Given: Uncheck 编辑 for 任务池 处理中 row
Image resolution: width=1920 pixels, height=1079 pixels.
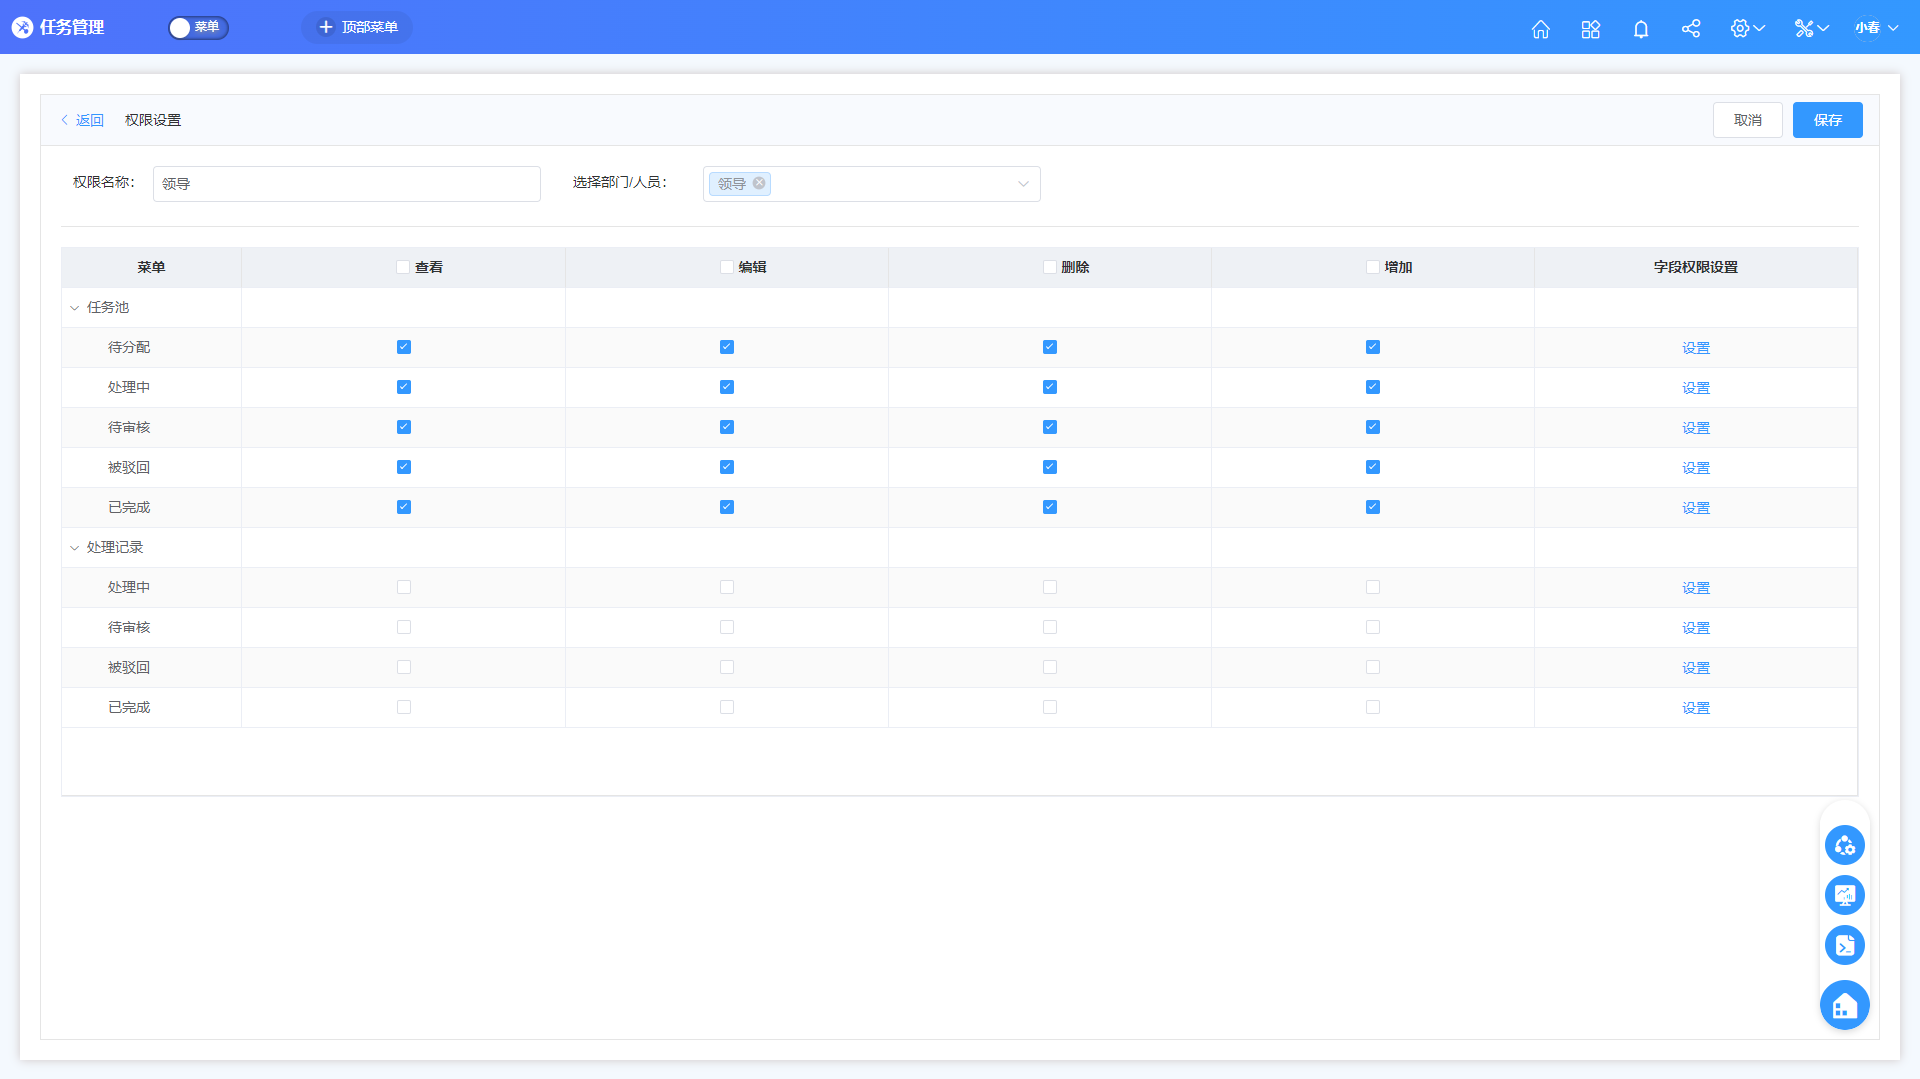Looking at the screenshot, I should [x=726, y=387].
